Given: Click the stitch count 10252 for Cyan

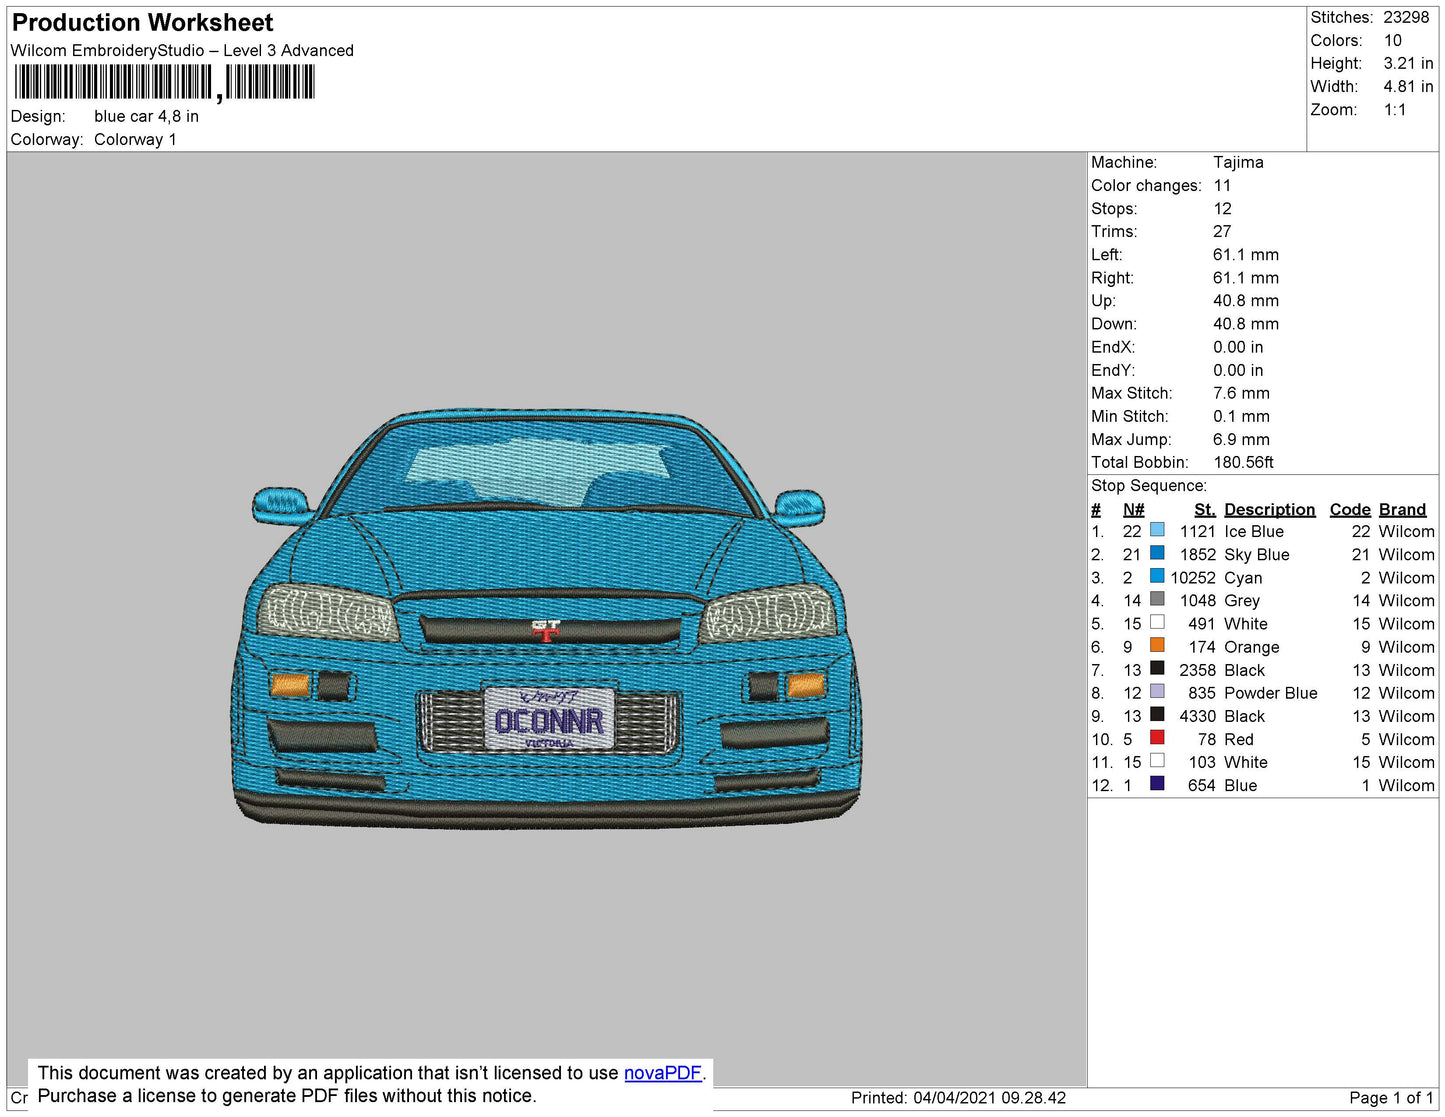Looking at the screenshot, I should point(1193,578).
